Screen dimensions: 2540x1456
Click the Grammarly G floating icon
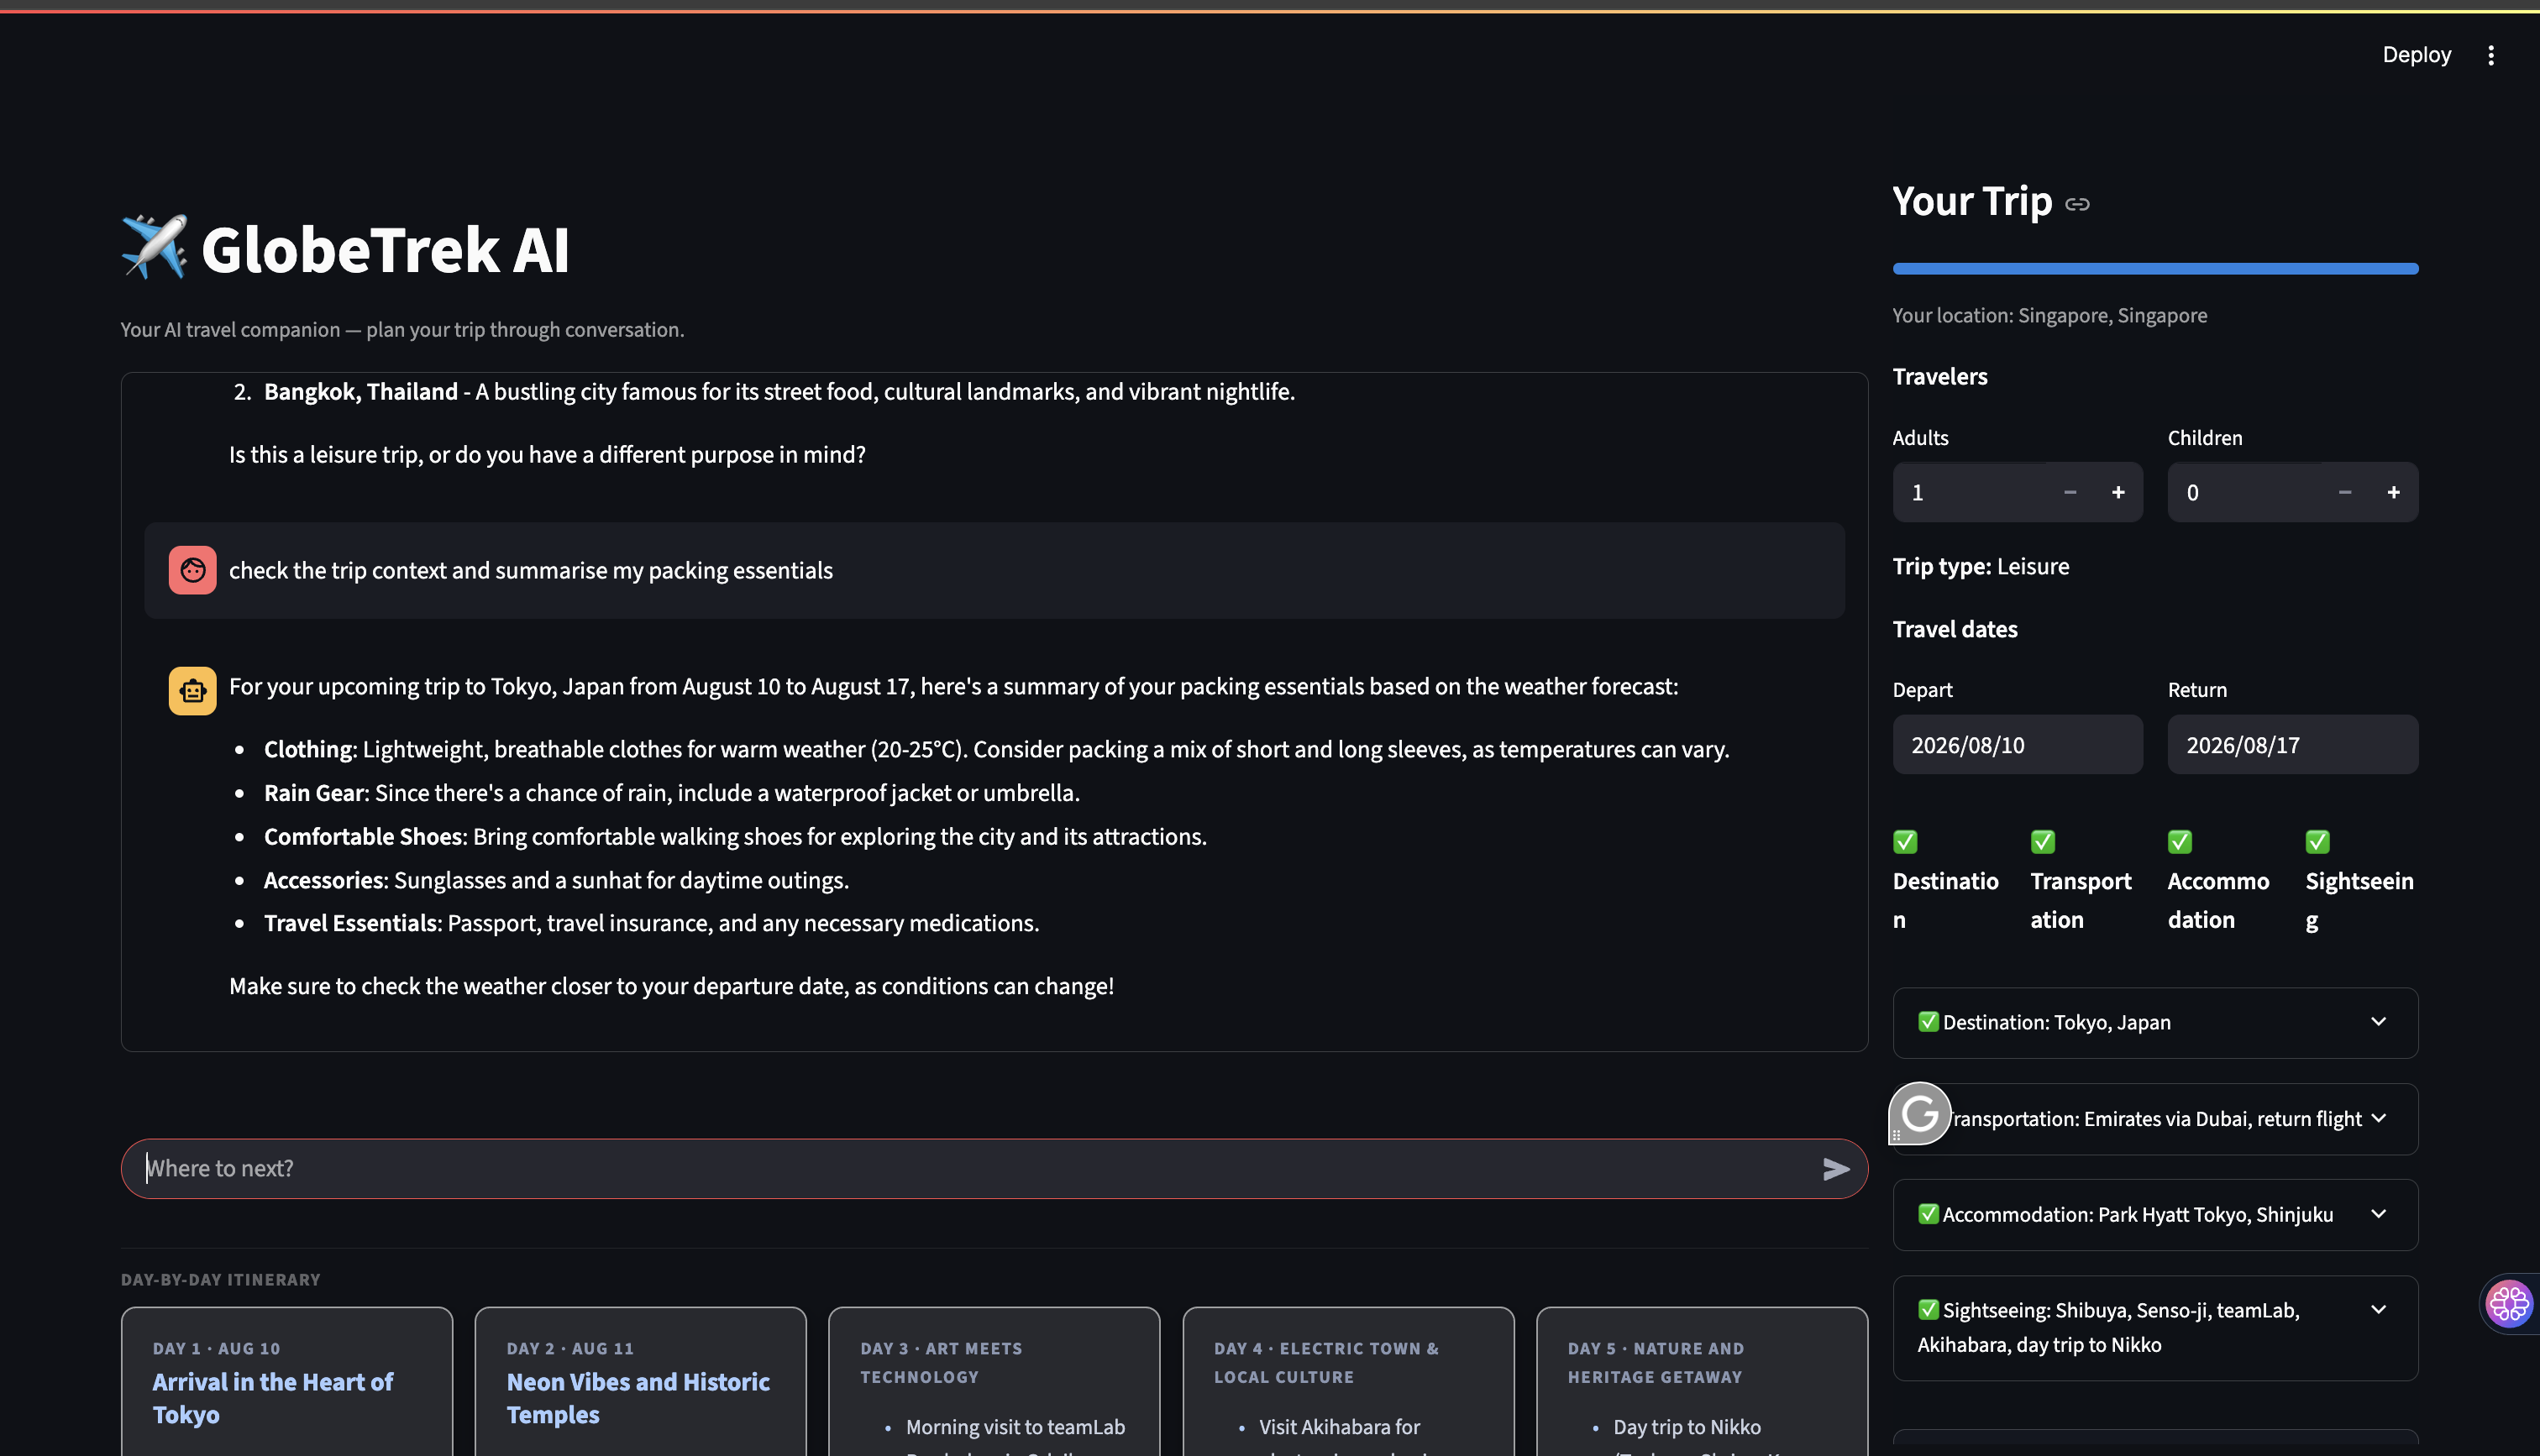(1920, 1113)
